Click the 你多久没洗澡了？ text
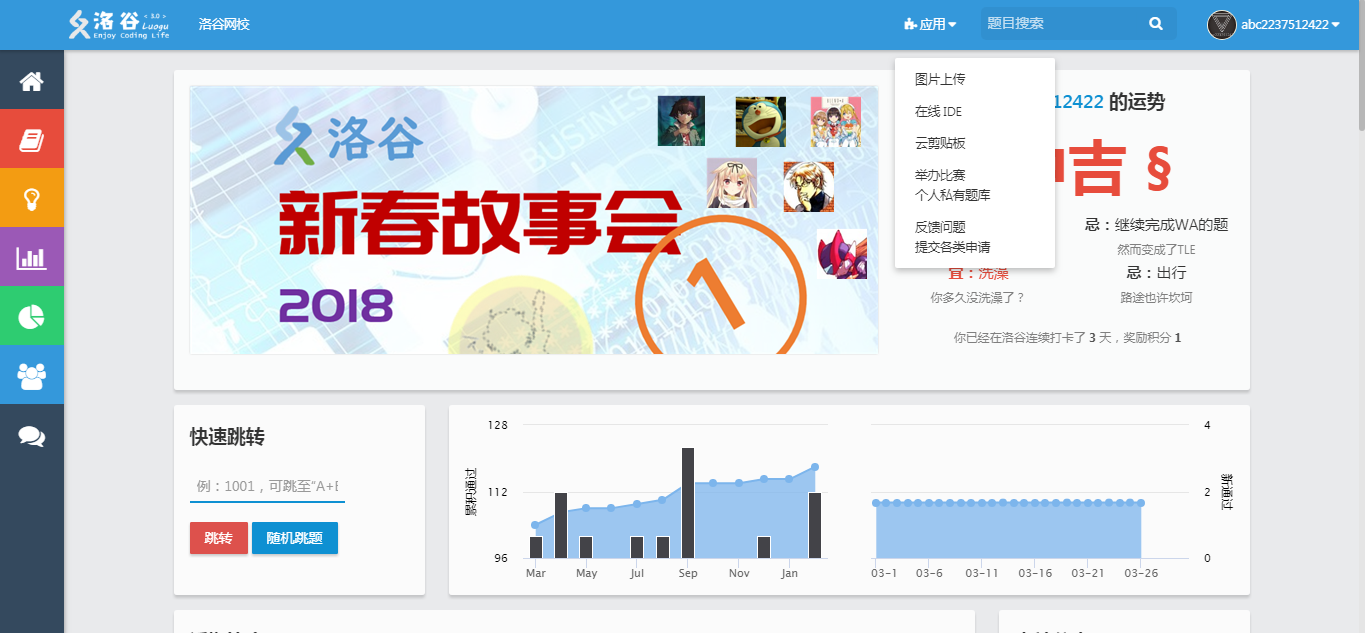This screenshot has width=1365, height=633. click(x=978, y=298)
